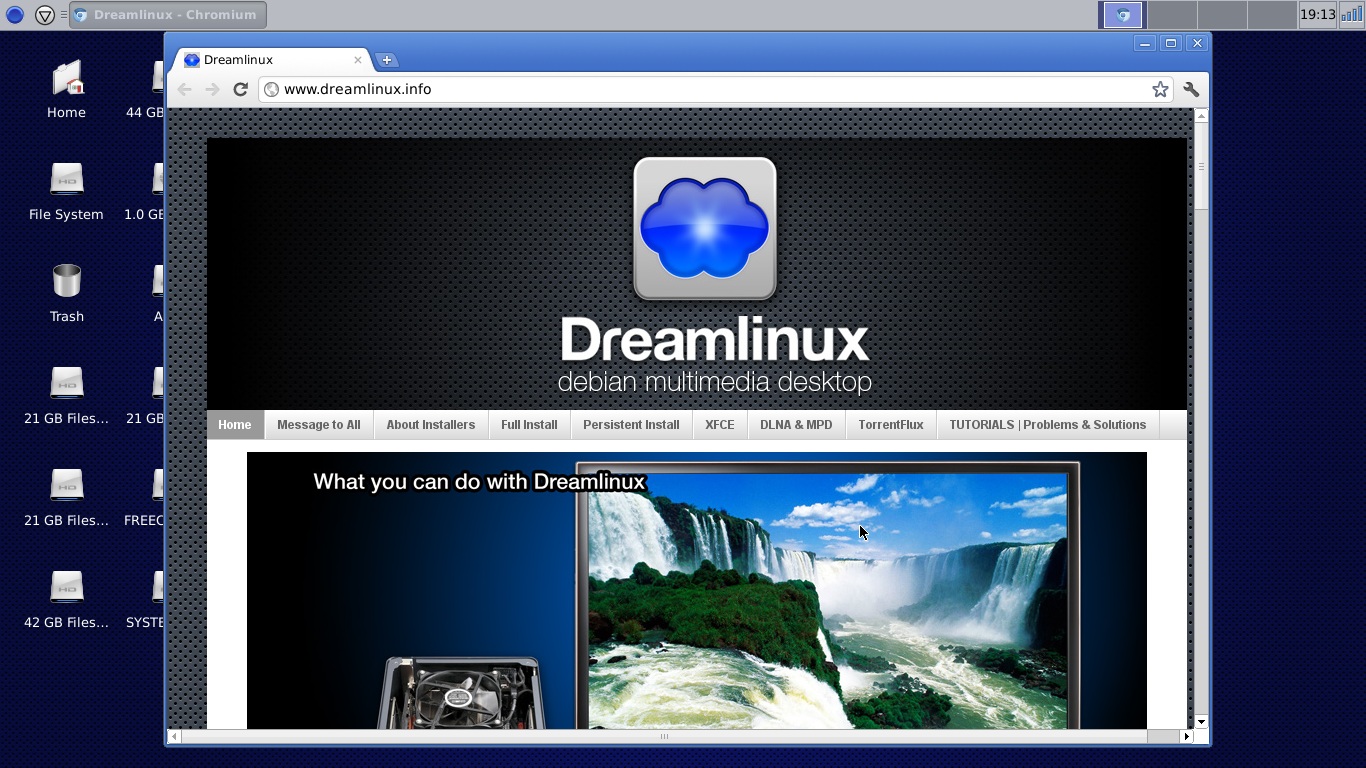Click the Dreamlinux site title heading

(714, 341)
